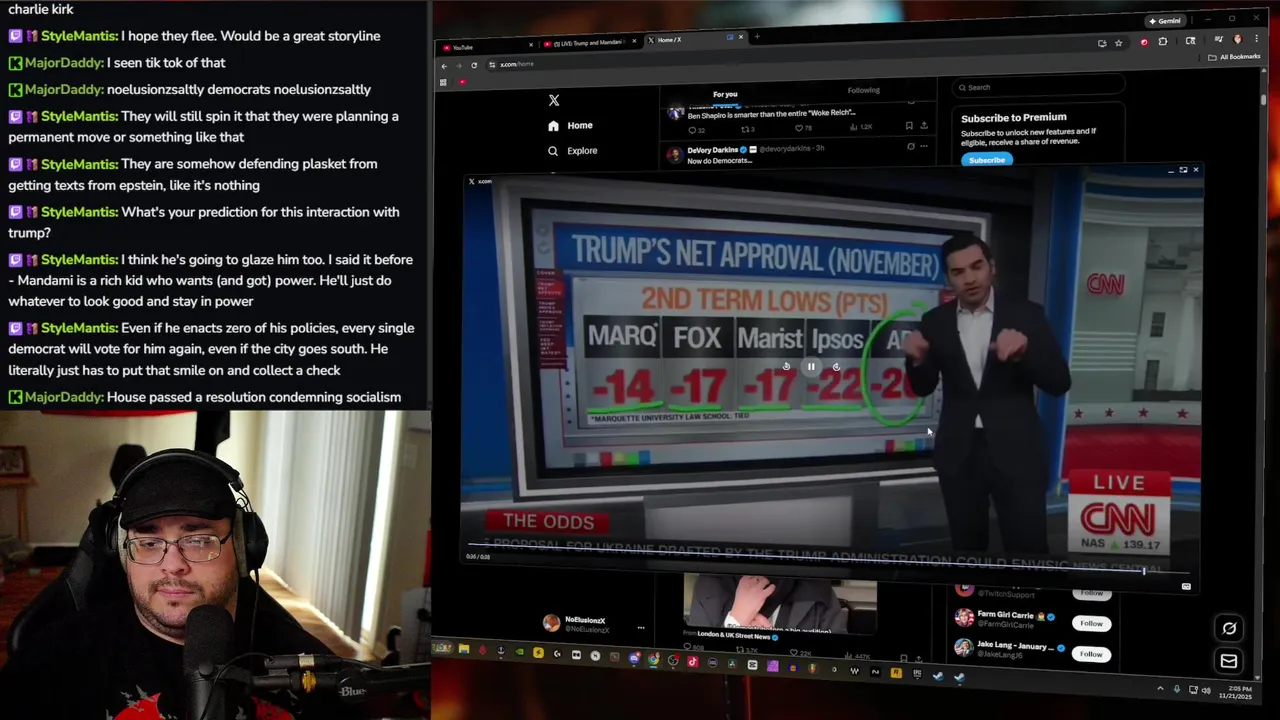Skip backward in the floating video
This screenshot has height=720, width=1280.
tap(786, 367)
